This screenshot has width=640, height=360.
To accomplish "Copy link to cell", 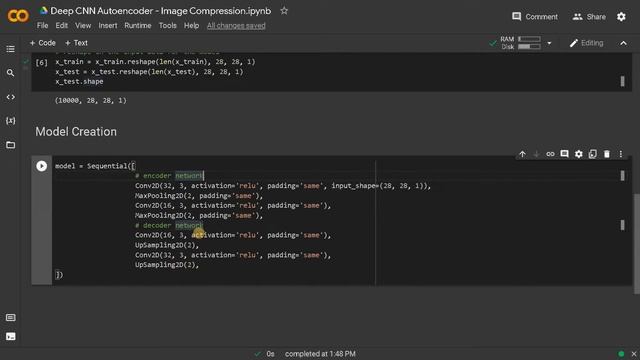I will 550,154.
